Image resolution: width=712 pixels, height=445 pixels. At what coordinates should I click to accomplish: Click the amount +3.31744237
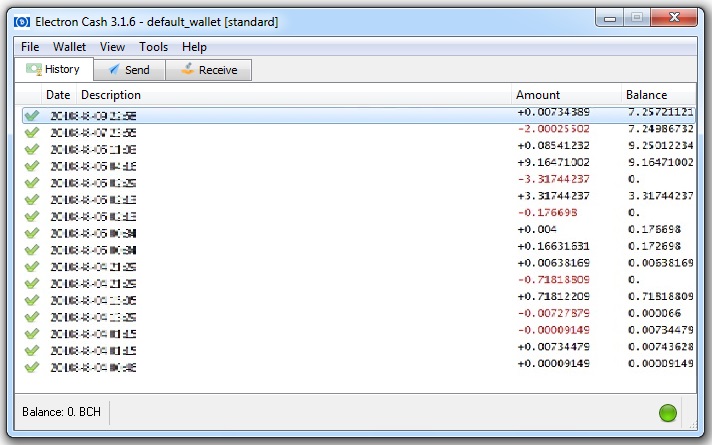pyautogui.click(x=554, y=196)
